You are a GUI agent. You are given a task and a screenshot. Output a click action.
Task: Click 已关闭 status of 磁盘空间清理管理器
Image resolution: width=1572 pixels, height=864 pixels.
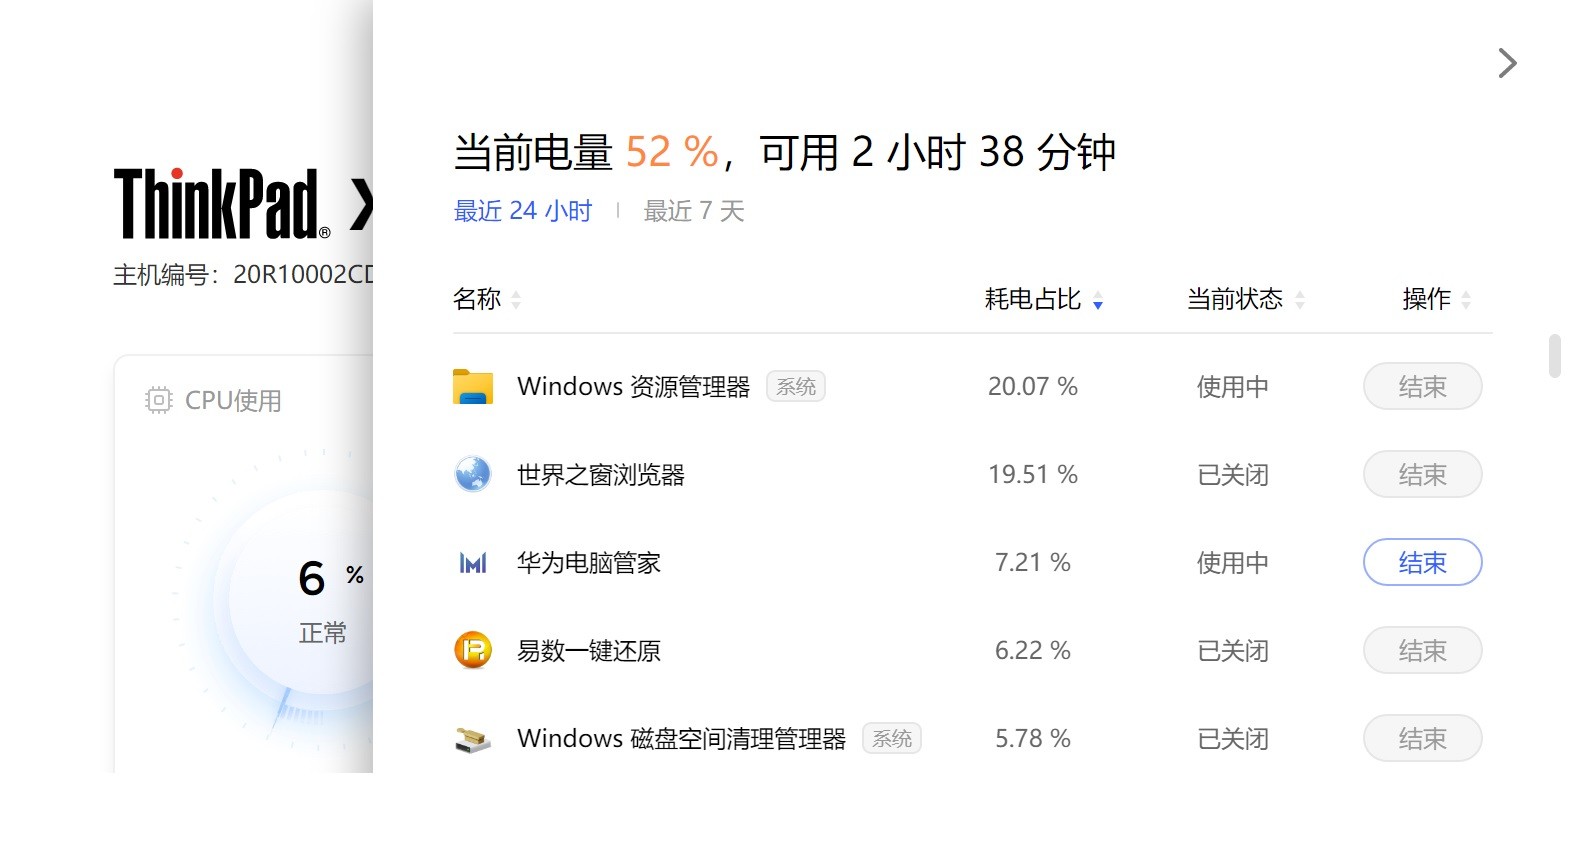tap(1233, 739)
